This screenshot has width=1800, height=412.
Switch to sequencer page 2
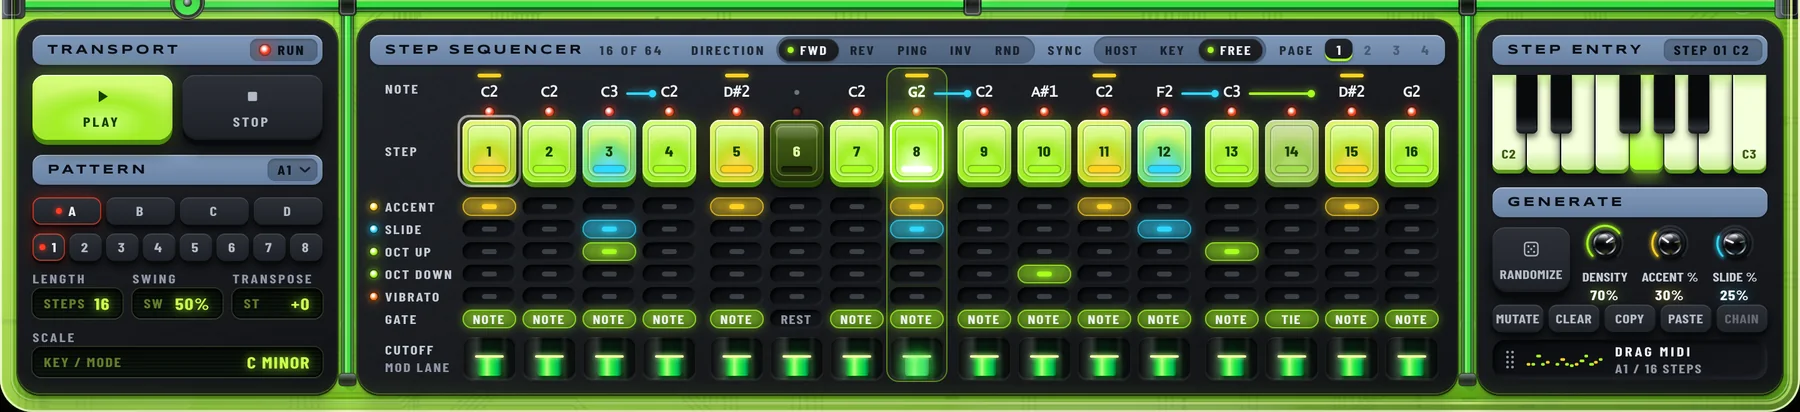[1368, 50]
